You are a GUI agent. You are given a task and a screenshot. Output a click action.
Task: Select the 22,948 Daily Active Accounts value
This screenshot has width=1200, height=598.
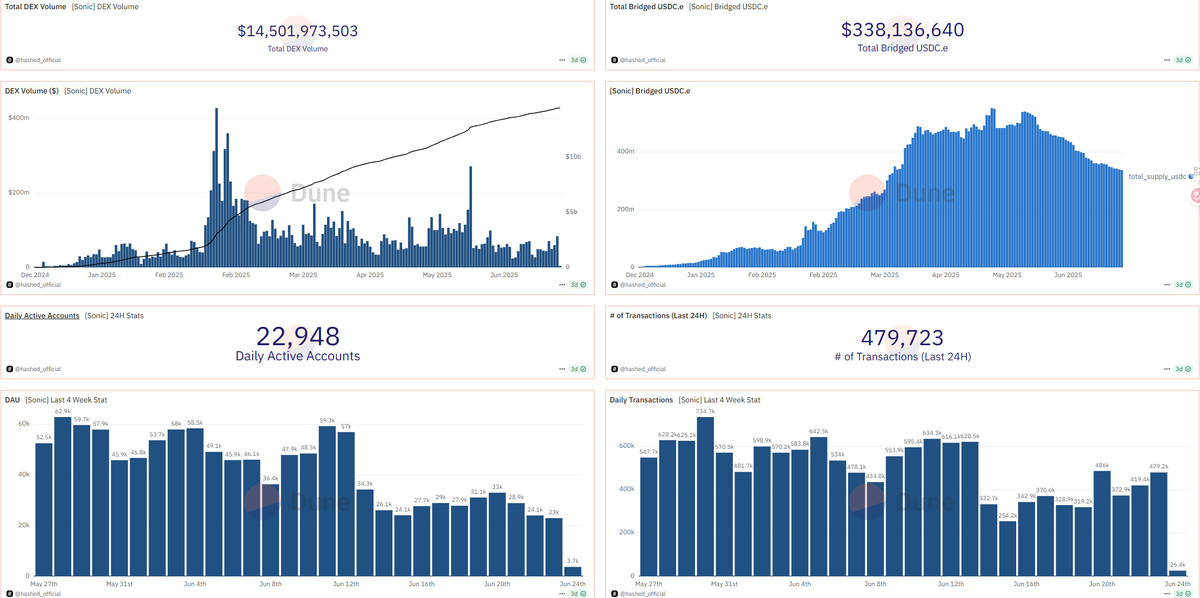pyautogui.click(x=298, y=336)
